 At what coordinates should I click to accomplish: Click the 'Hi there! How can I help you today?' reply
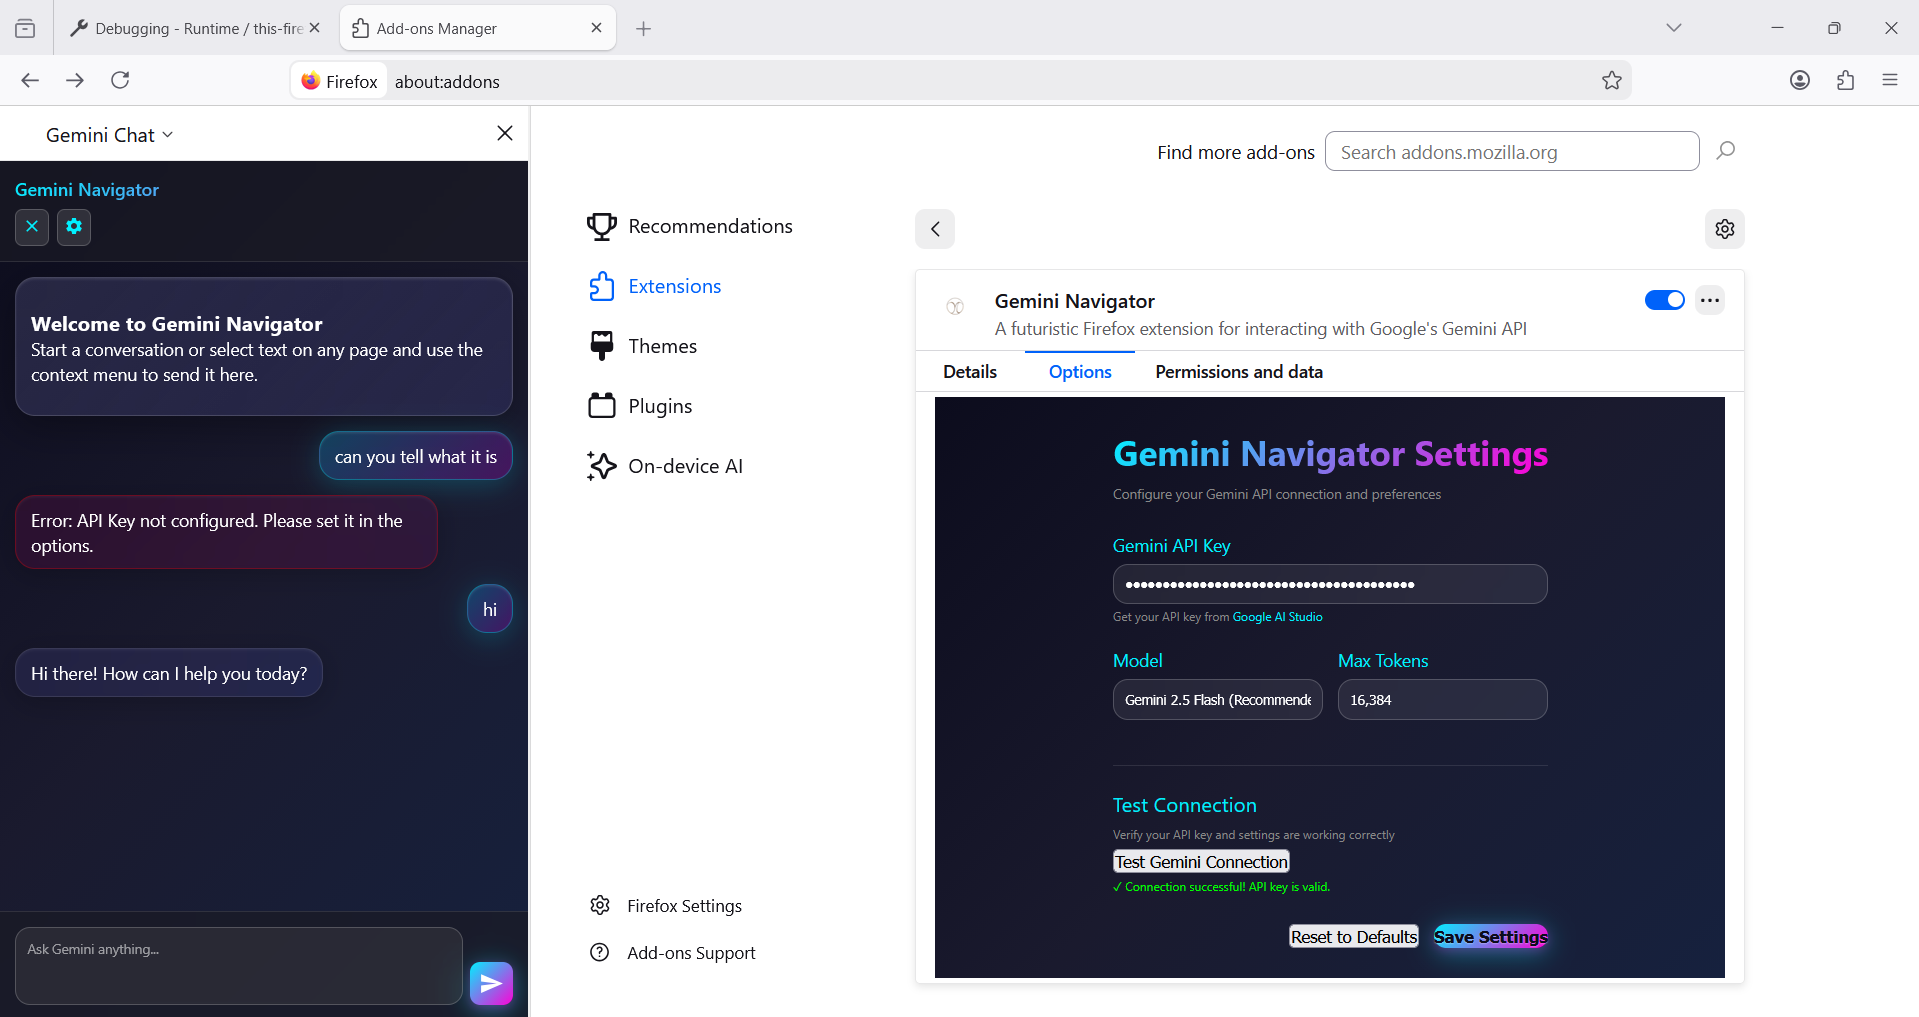[x=169, y=674]
